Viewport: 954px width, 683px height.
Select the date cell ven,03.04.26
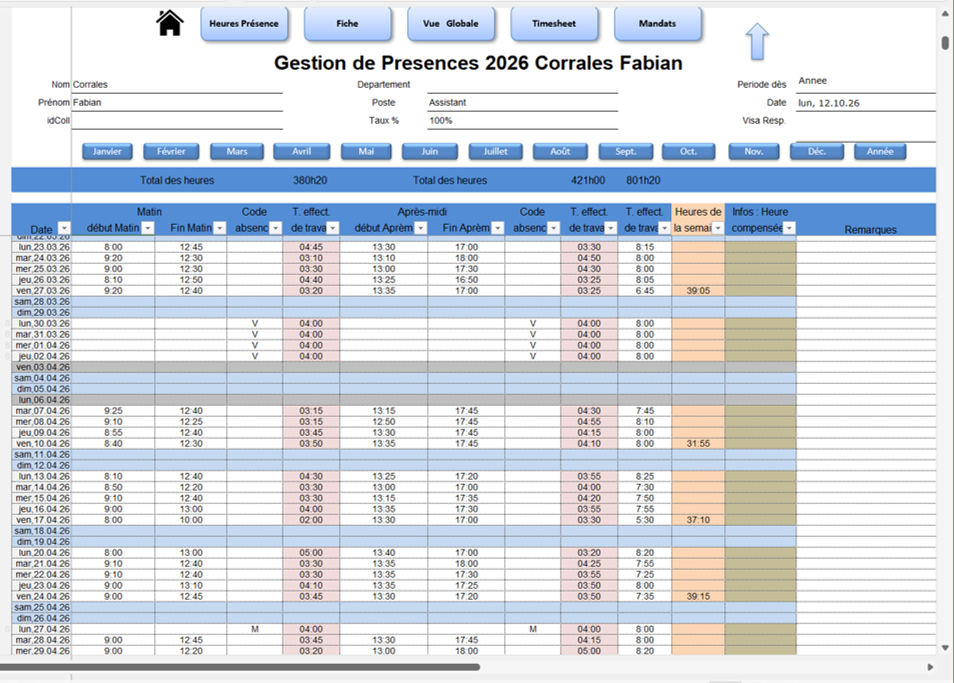point(41,367)
